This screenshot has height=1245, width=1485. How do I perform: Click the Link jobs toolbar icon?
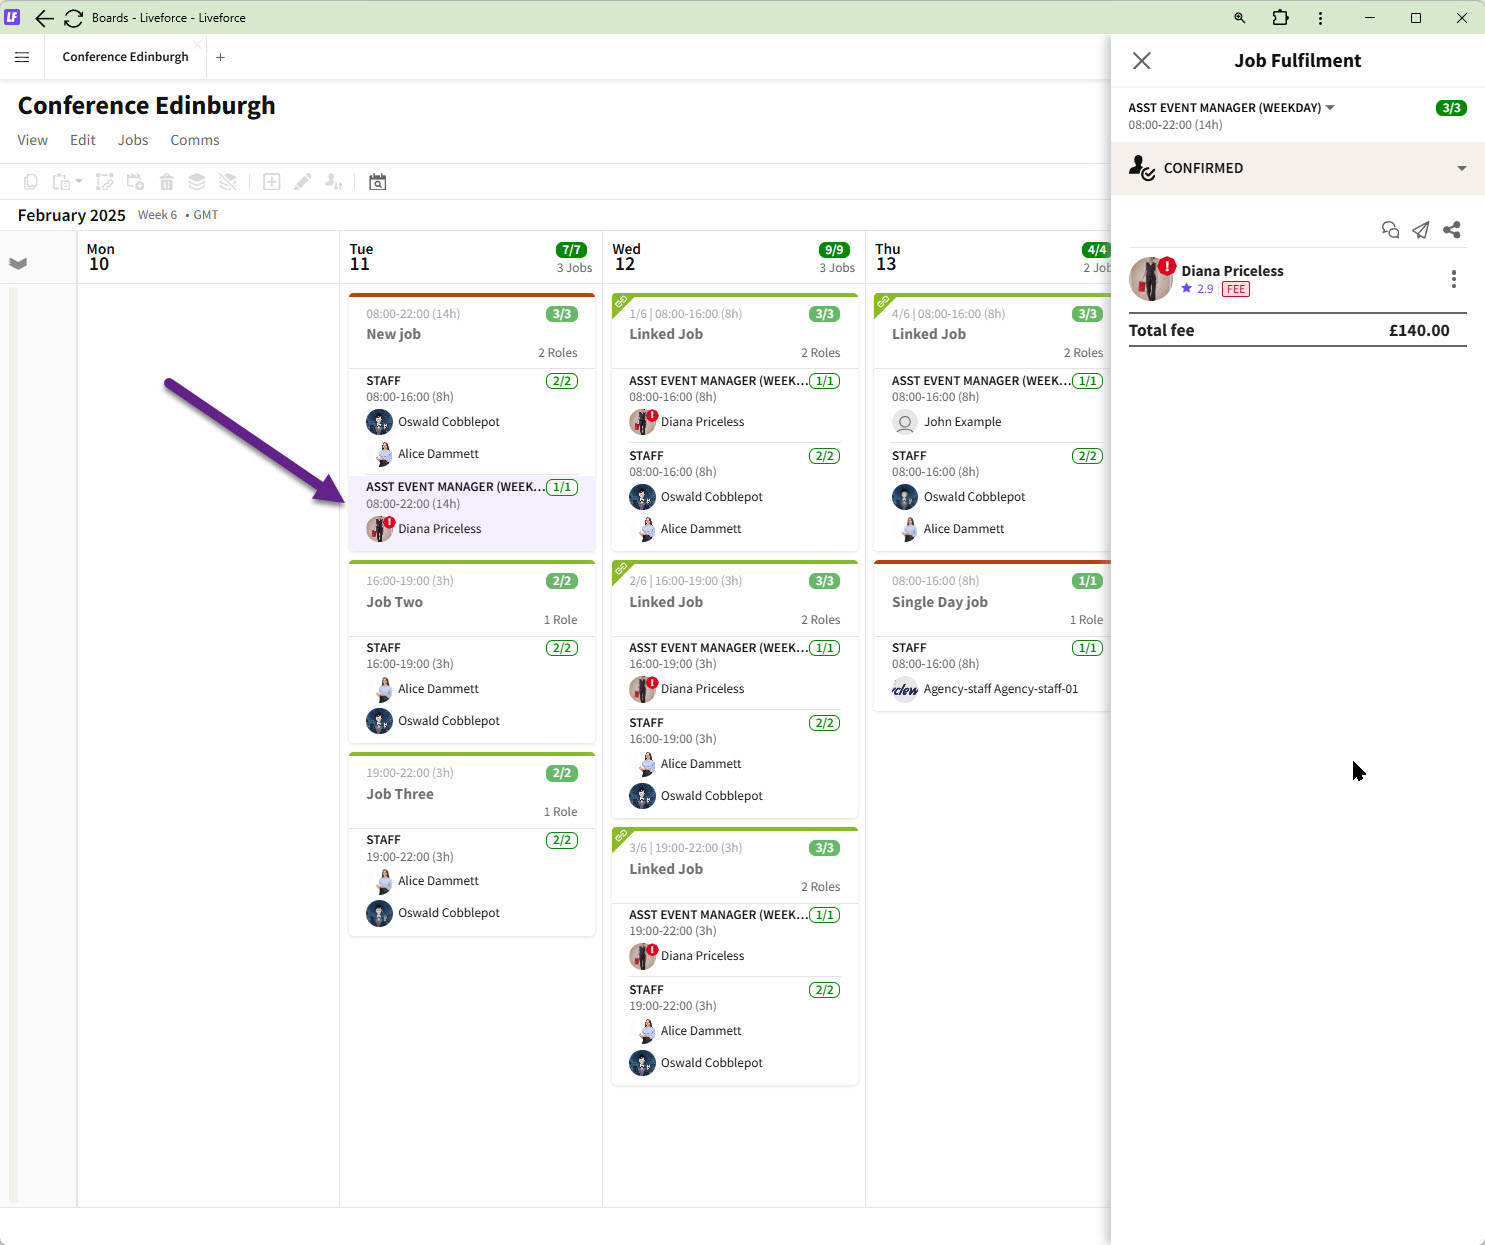tap(105, 182)
